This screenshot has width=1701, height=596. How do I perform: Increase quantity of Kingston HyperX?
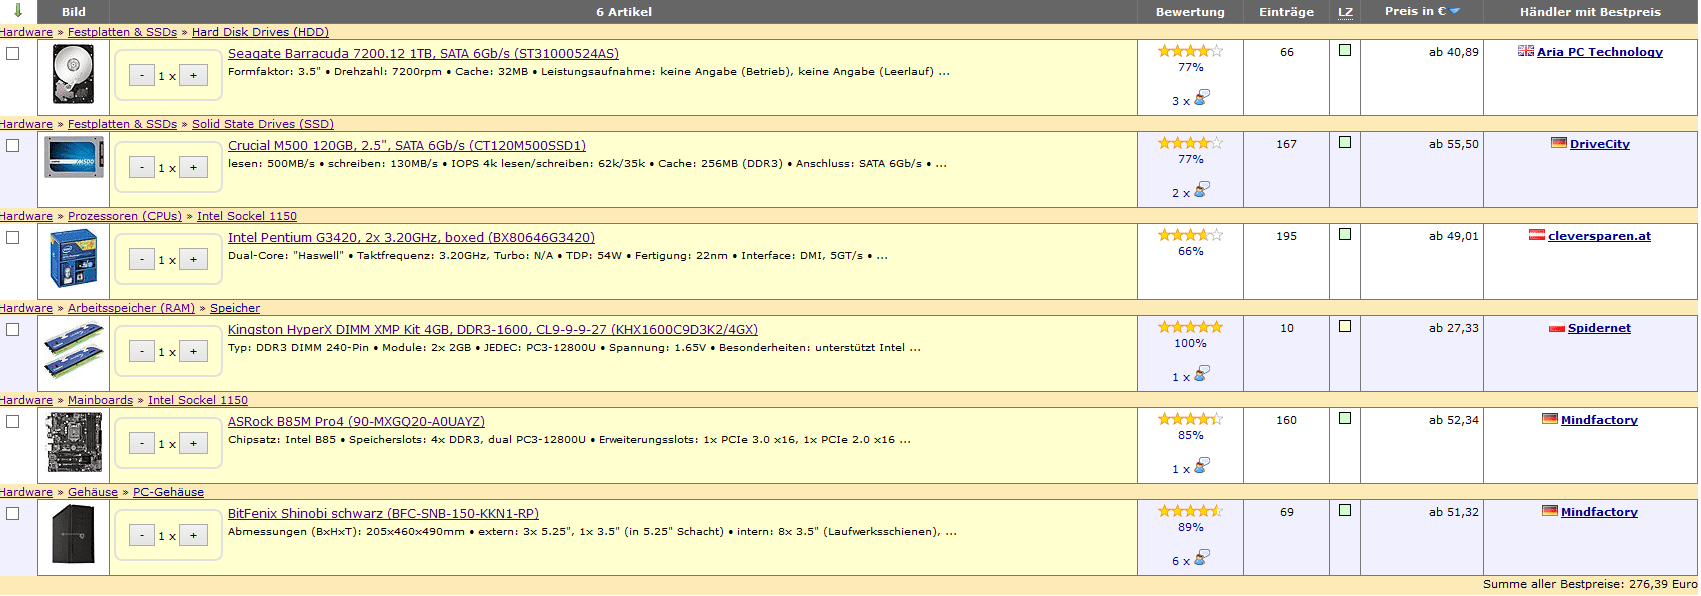click(193, 351)
